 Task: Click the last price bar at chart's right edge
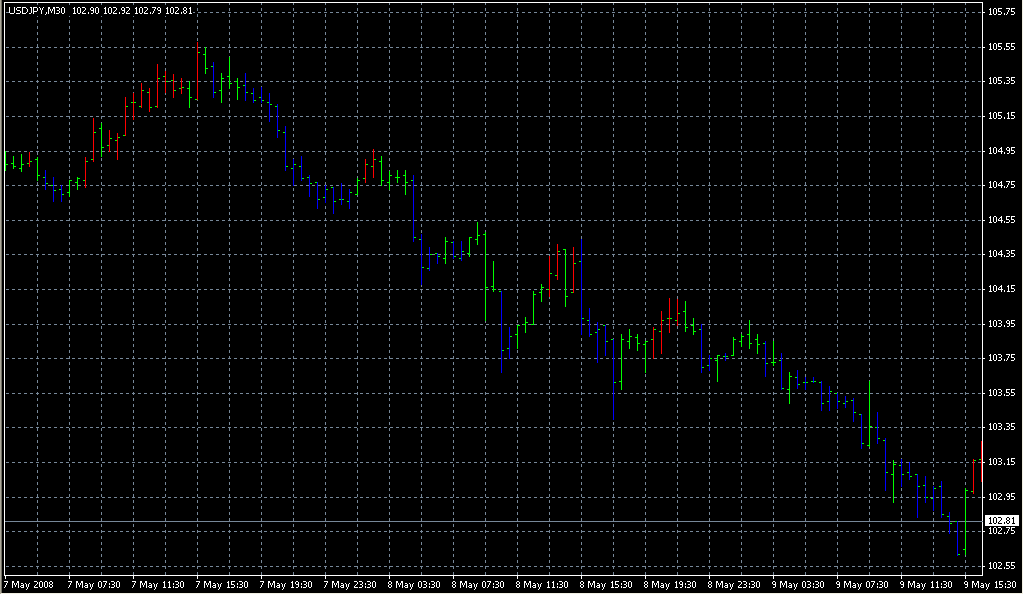tap(973, 475)
